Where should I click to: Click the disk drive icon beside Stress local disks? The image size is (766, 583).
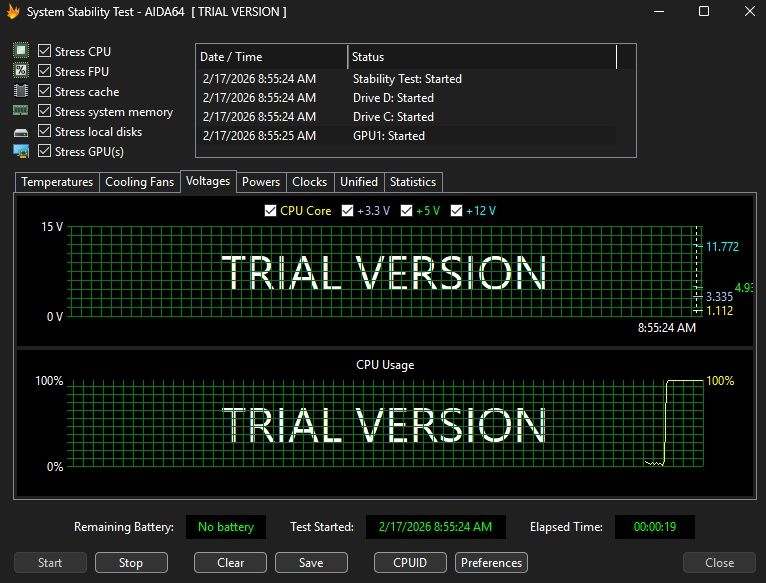click(21, 132)
